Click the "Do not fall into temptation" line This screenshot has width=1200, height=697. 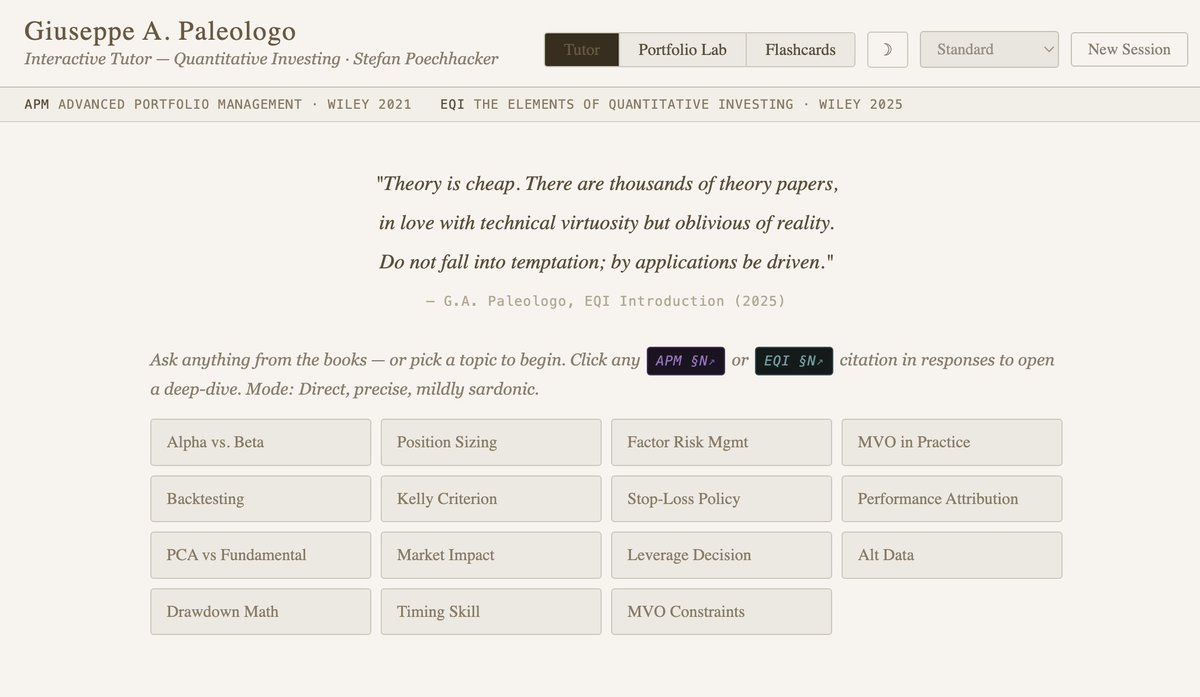[x=606, y=263]
